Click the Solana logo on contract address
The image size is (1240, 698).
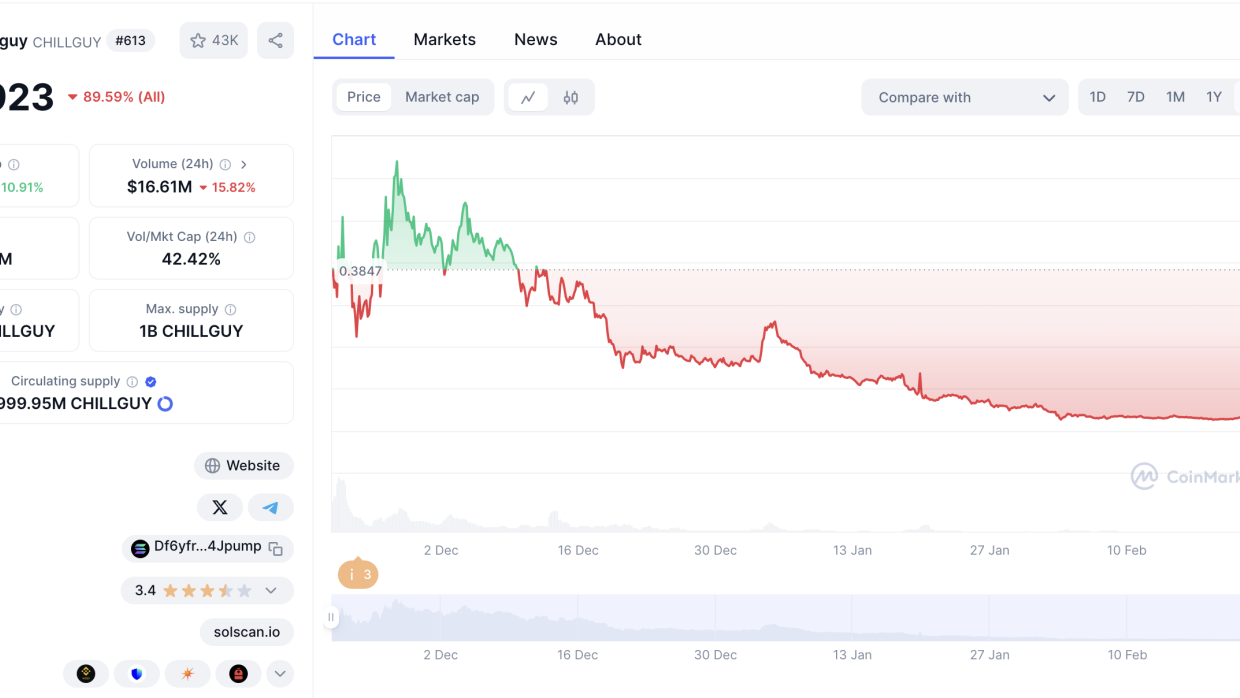coord(140,548)
